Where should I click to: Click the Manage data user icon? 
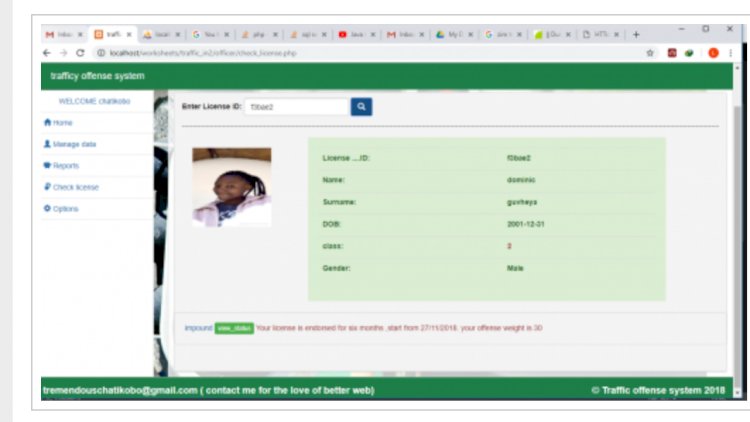[x=47, y=144]
